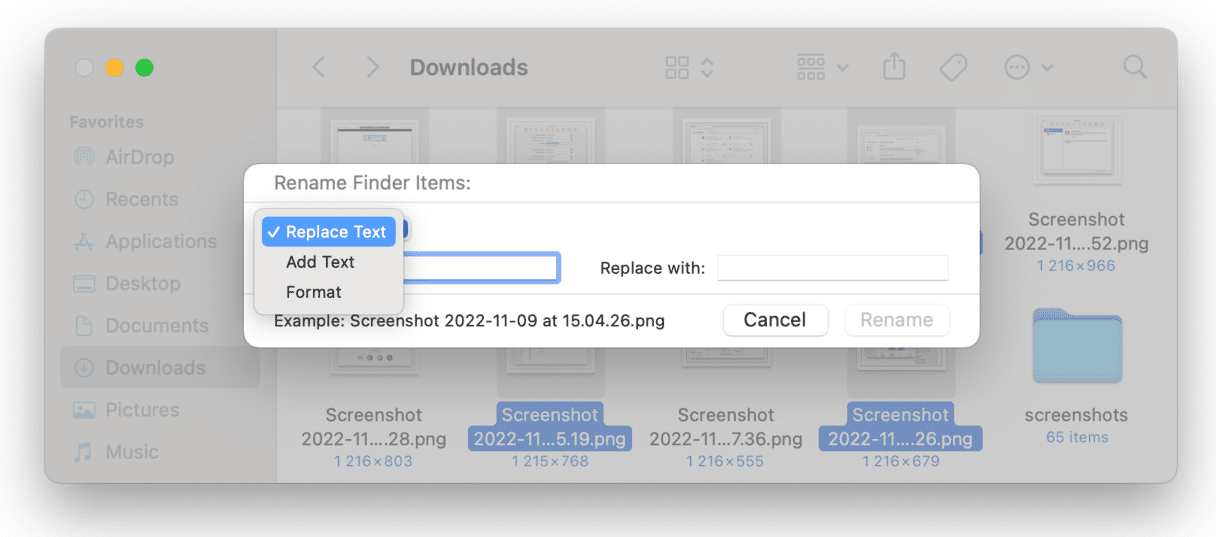Go back with the left chevron
The width and height of the screenshot is (1216, 537).
tap(319, 68)
